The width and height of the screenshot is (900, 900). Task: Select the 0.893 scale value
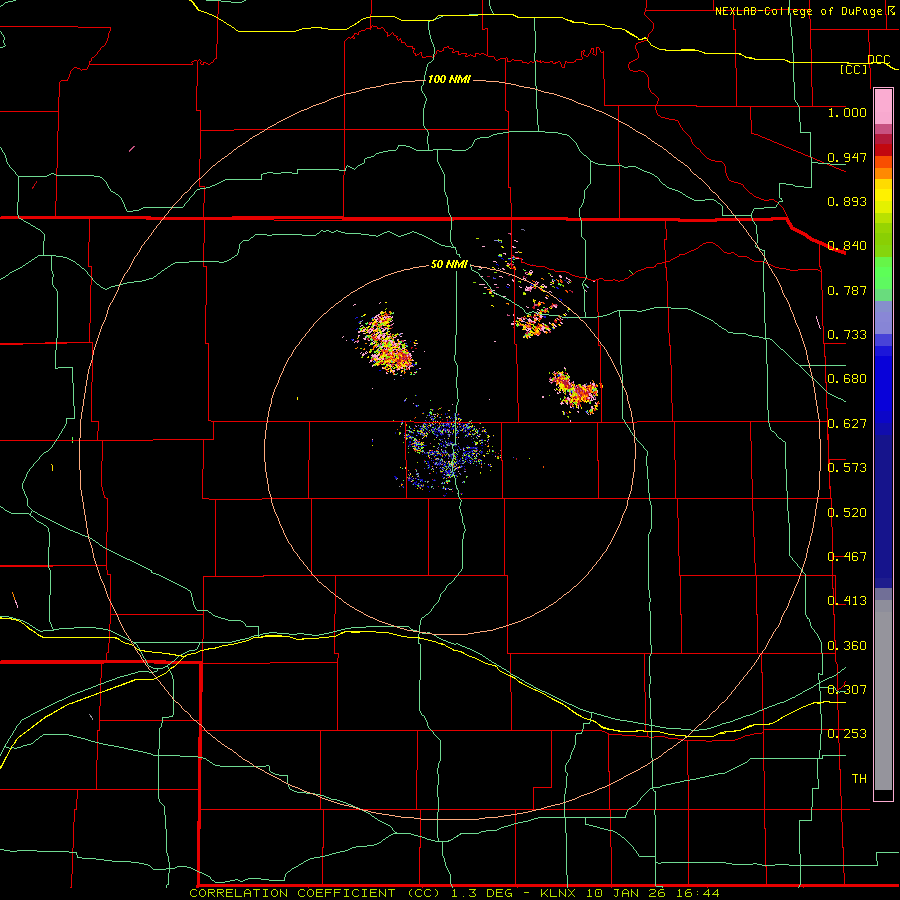(x=847, y=201)
